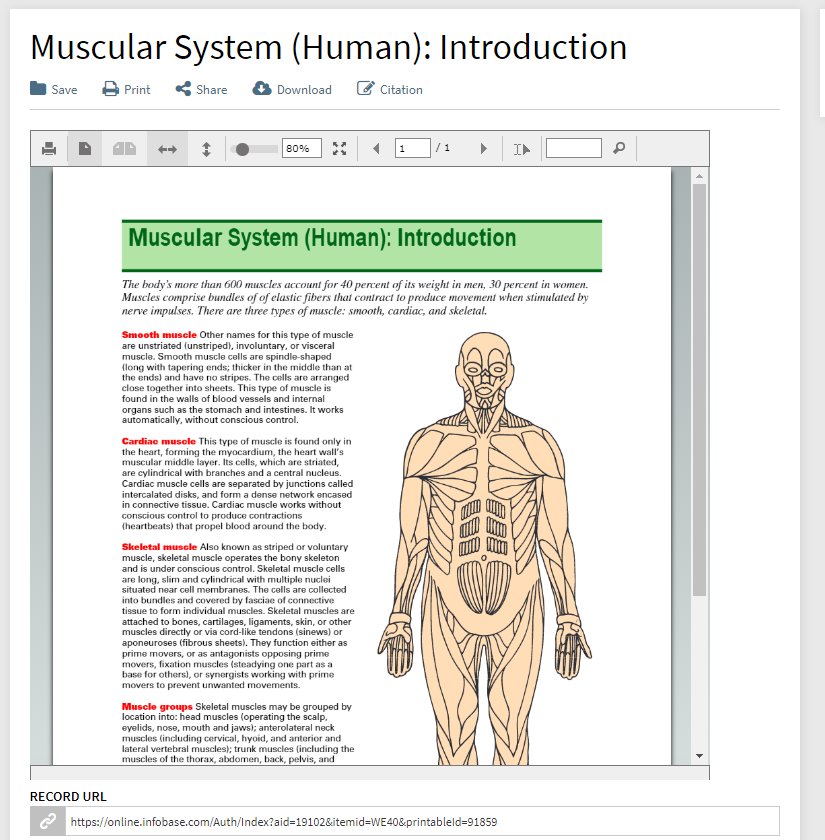Click the search magnifier icon
The width and height of the screenshot is (825, 840).
619,148
